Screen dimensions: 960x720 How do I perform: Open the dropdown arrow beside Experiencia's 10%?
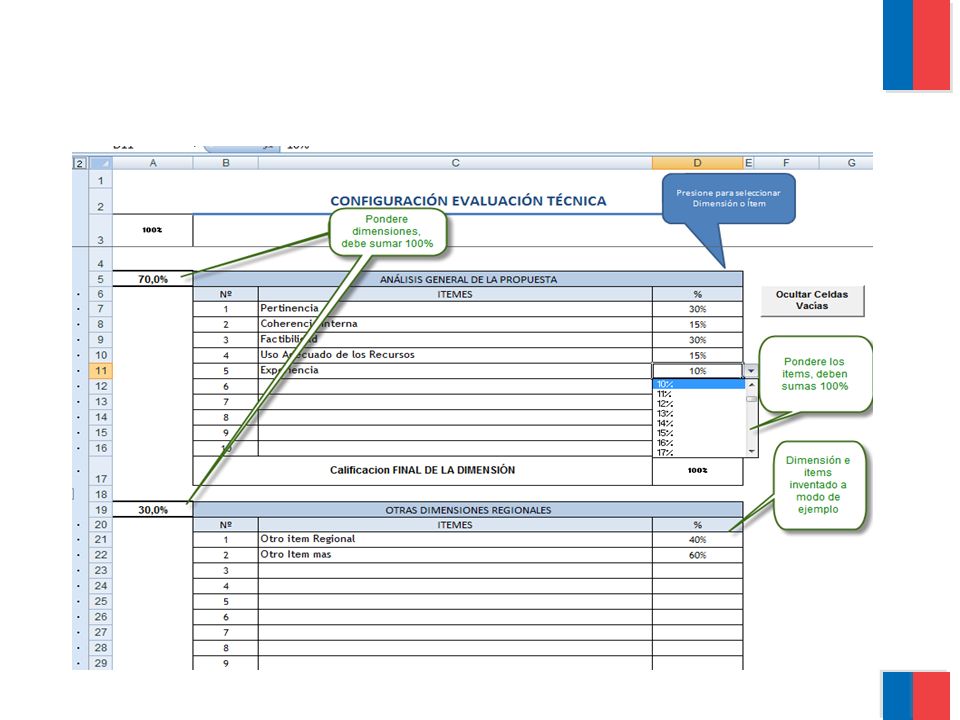pyautogui.click(x=751, y=370)
